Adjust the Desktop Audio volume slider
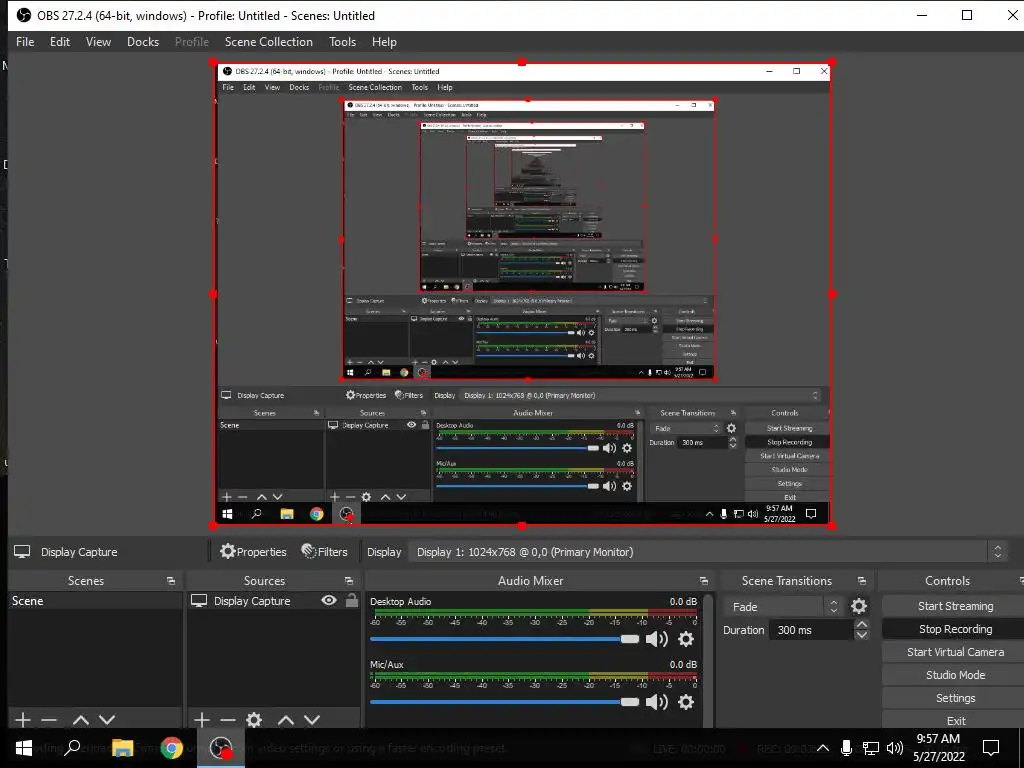 pos(504,639)
